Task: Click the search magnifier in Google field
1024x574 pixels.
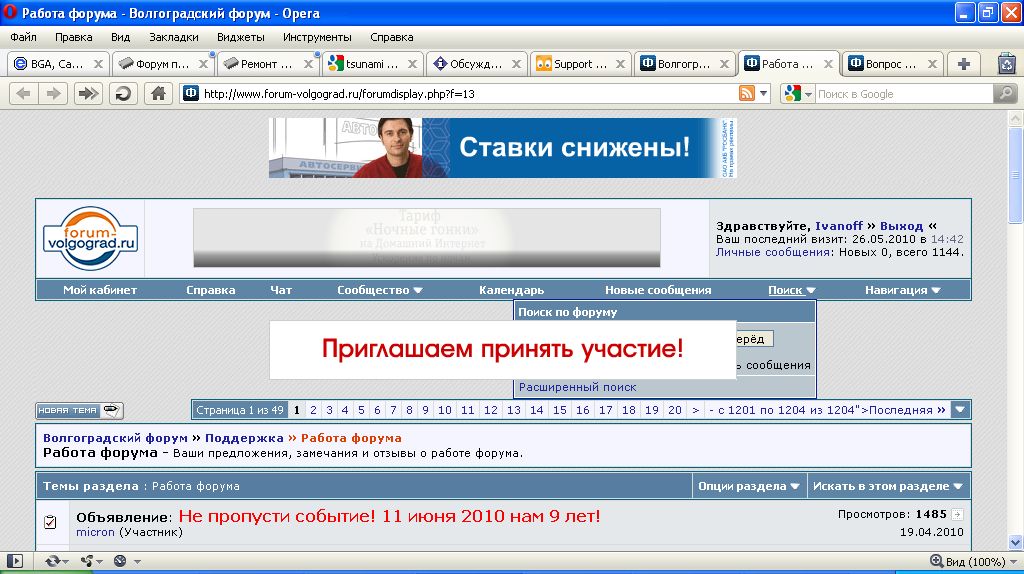Action: pyautogui.click(x=1004, y=93)
